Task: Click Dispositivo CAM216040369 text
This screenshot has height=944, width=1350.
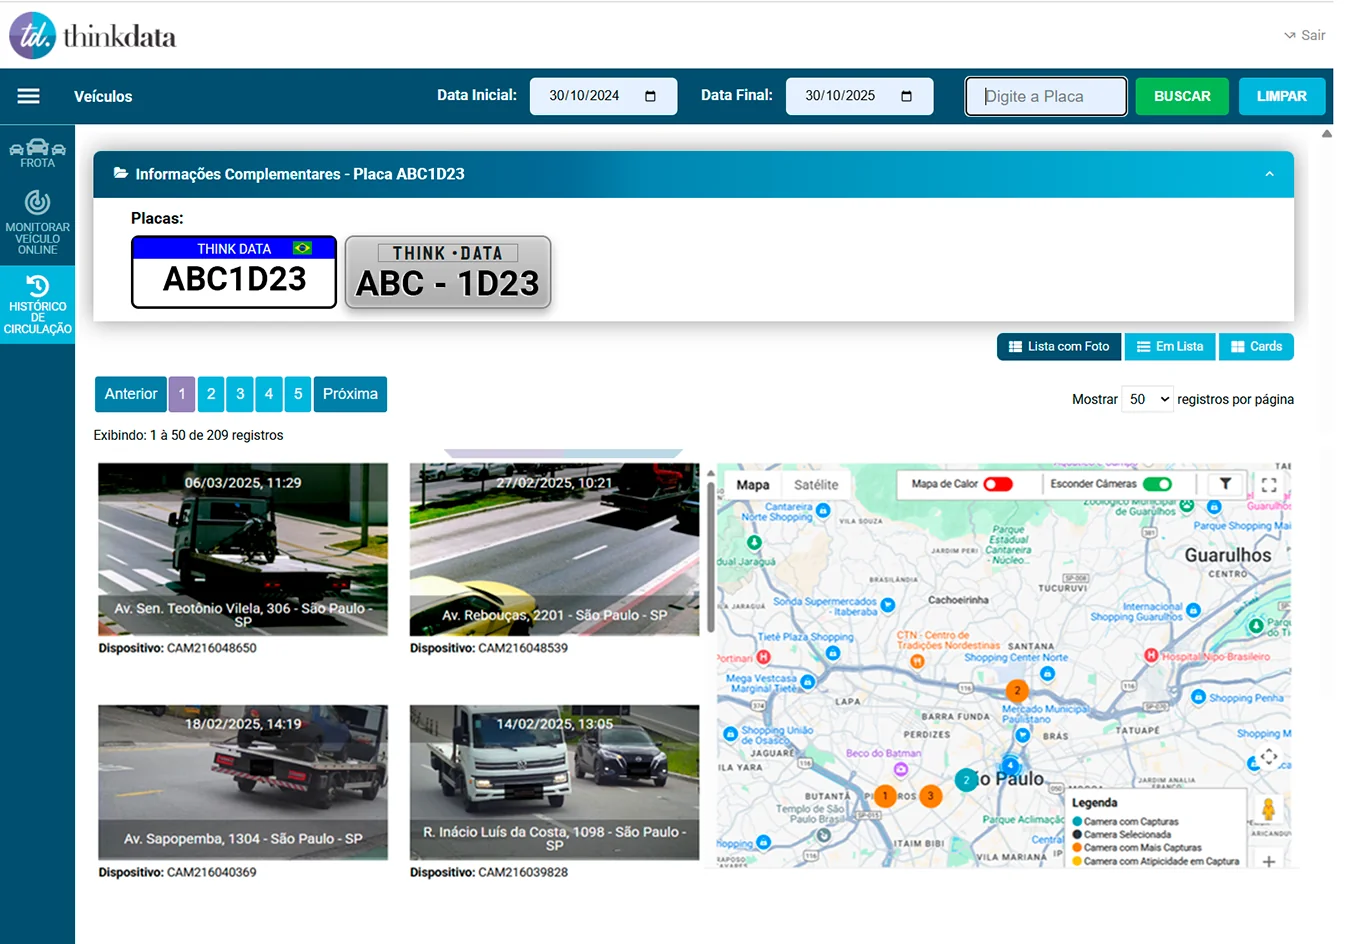Action: pos(177,872)
